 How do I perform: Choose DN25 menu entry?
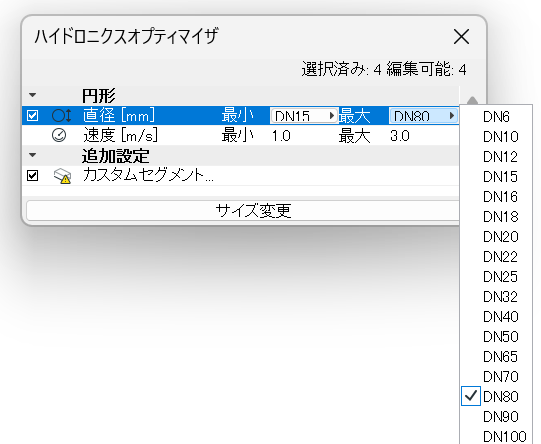pyautogui.click(x=496, y=277)
